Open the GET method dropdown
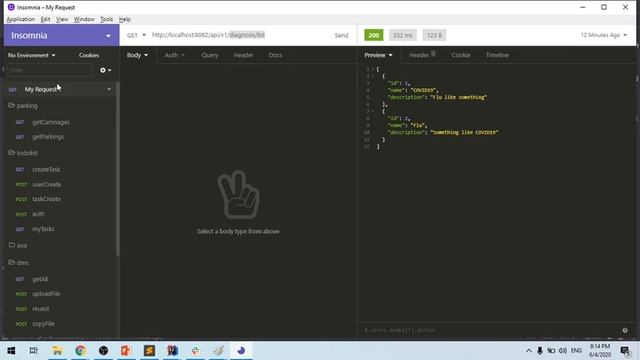Image resolution: width=640 pixels, height=360 pixels. 136,35
